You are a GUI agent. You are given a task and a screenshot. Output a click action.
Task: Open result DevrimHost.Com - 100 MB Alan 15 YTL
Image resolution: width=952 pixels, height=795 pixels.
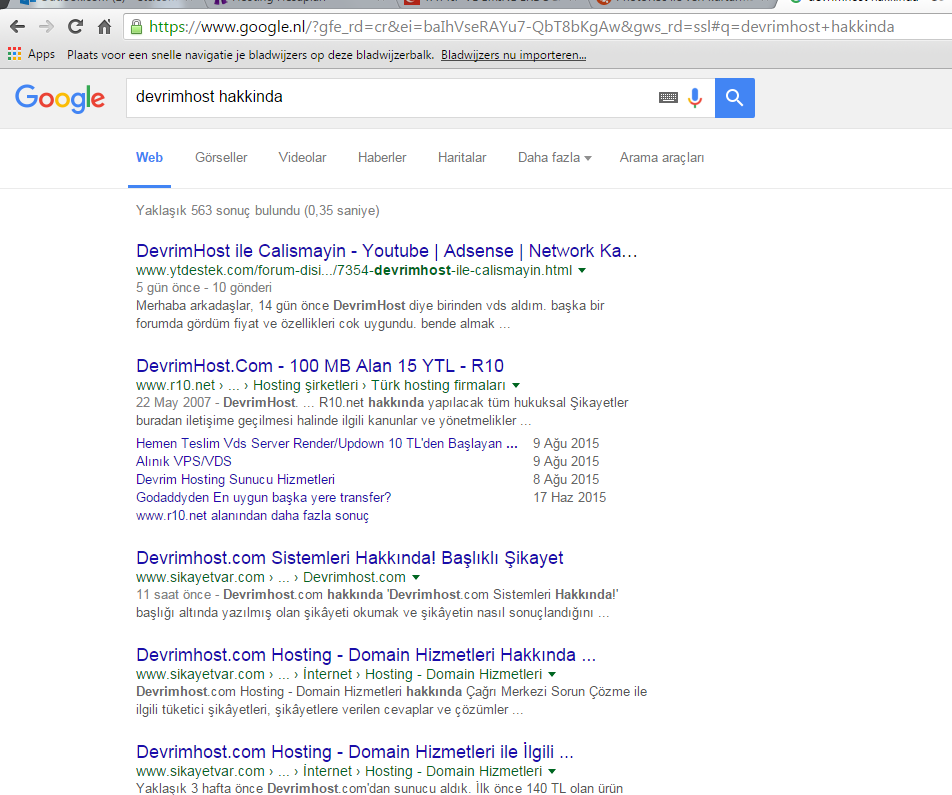coord(320,366)
